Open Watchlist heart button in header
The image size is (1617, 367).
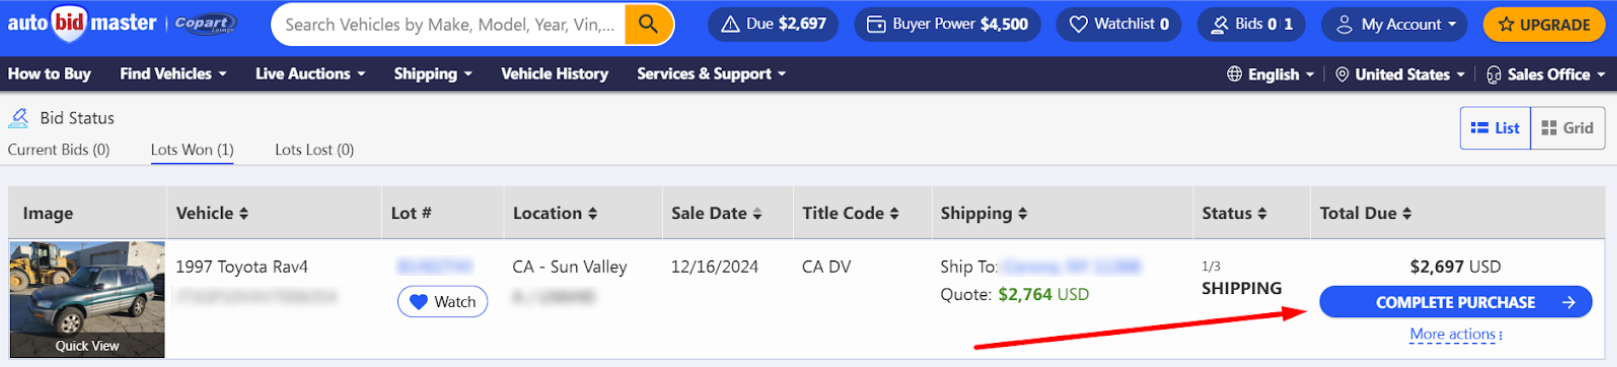click(x=1118, y=24)
